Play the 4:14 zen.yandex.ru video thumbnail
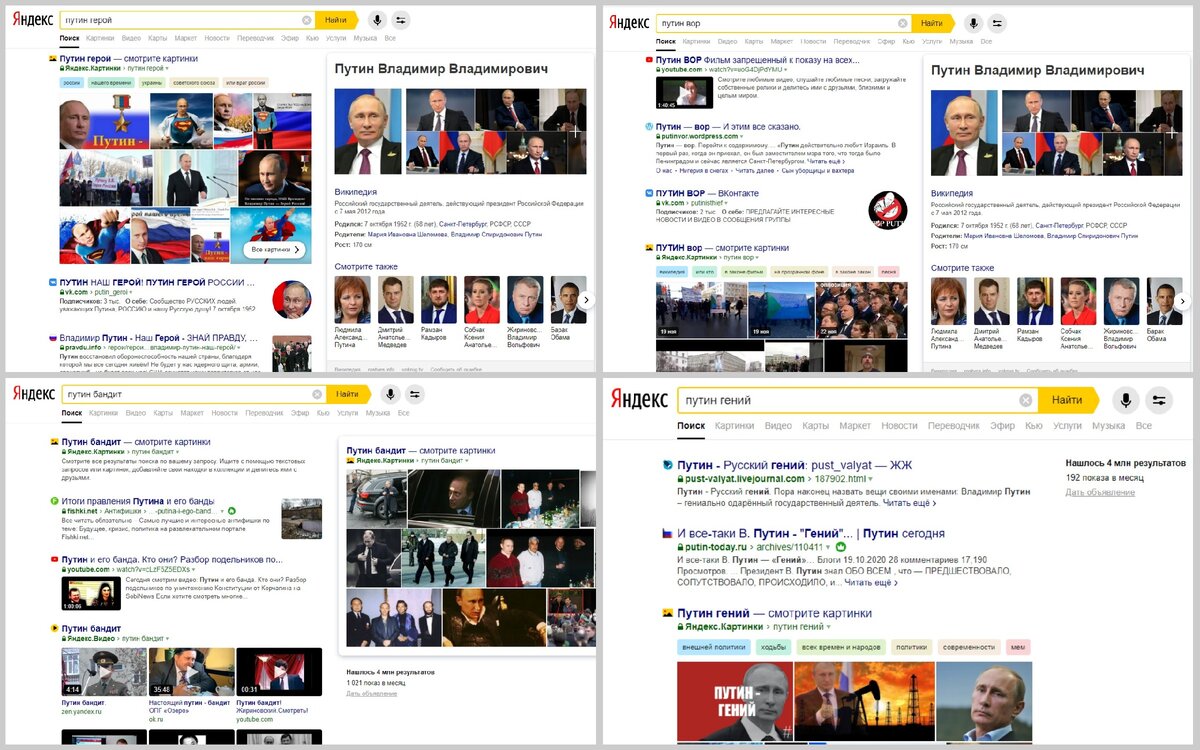The width and height of the screenshot is (1200, 750). tap(104, 672)
